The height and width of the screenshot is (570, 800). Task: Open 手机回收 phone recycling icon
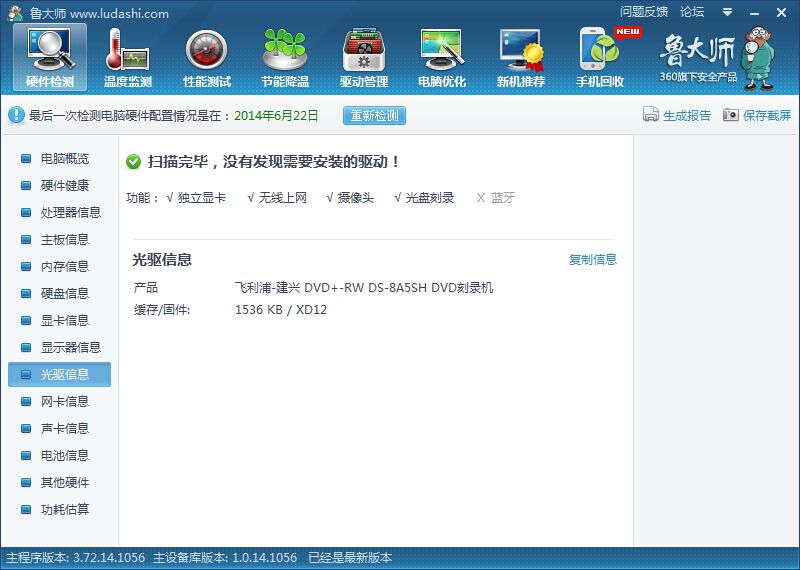(600, 57)
